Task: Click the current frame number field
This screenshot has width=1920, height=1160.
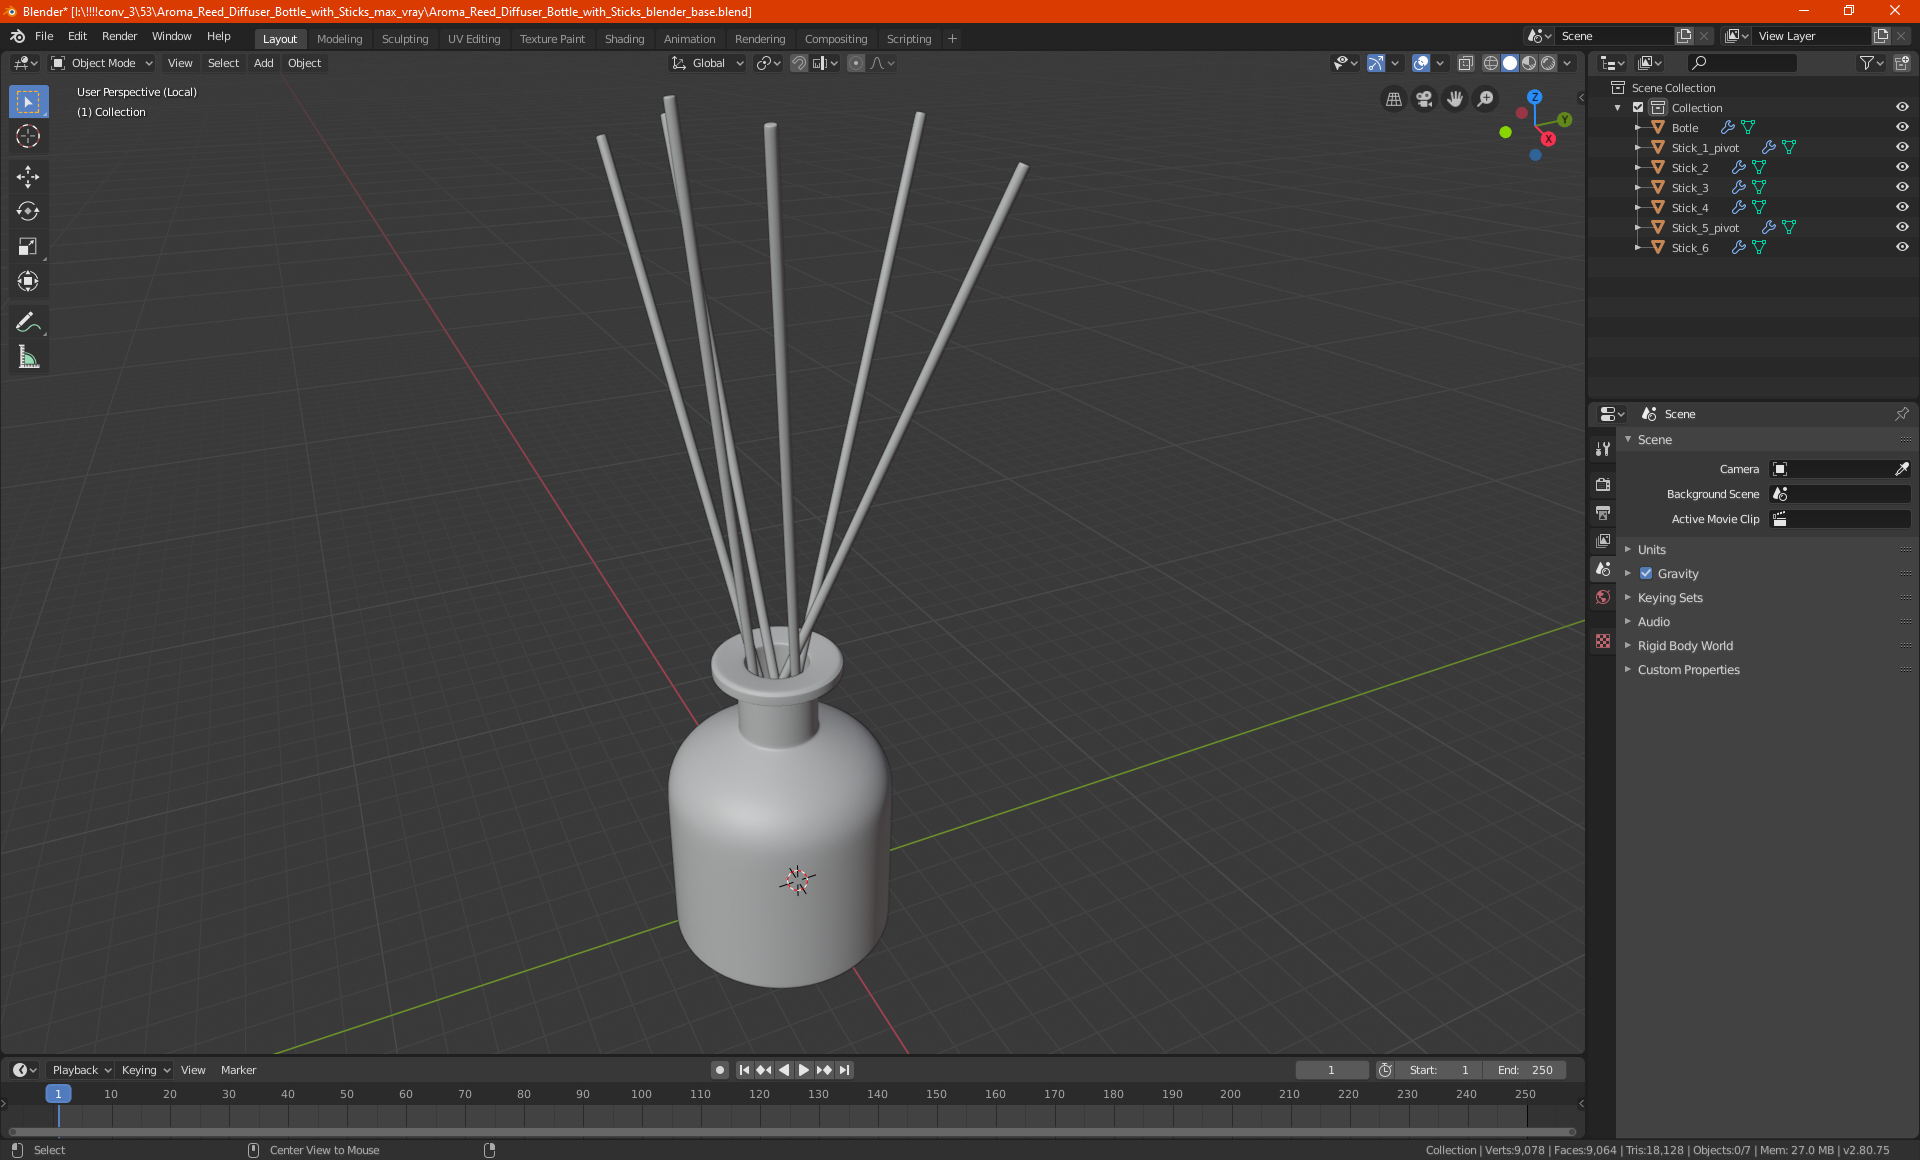Action: tap(1331, 1070)
